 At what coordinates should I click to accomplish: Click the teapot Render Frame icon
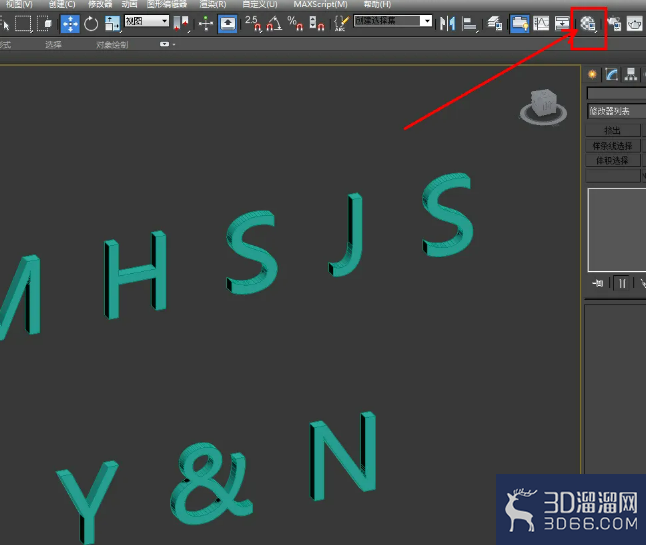coord(635,23)
